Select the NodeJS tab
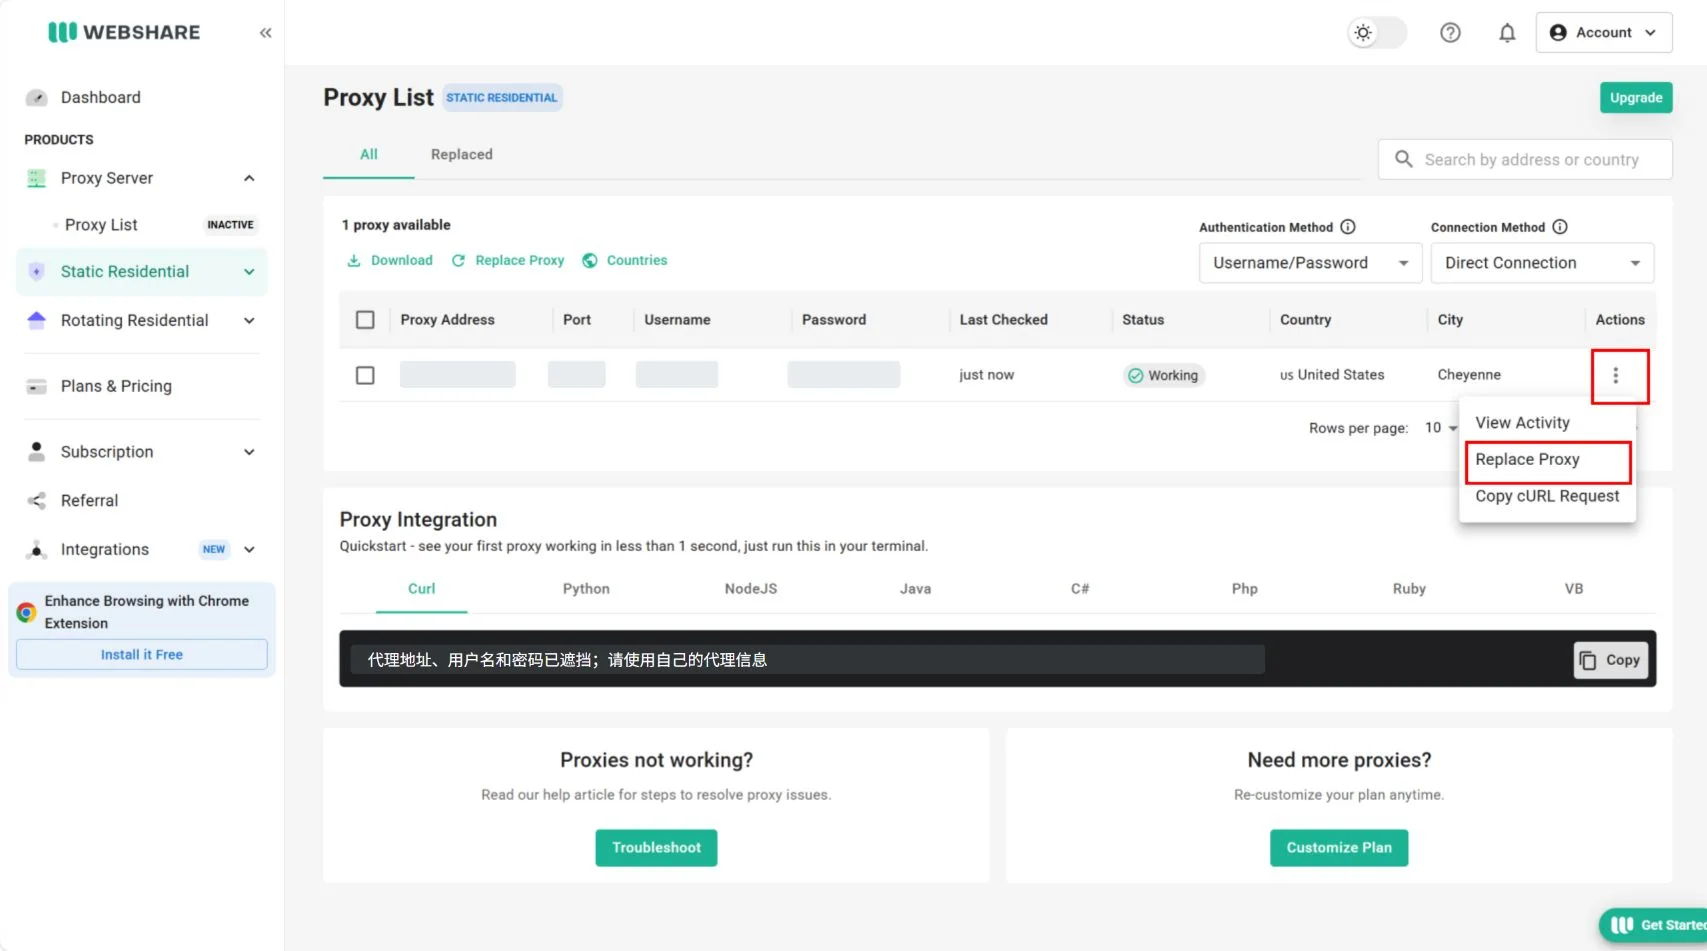The width and height of the screenshot is (1707, 951). click(x=751, y=589)
